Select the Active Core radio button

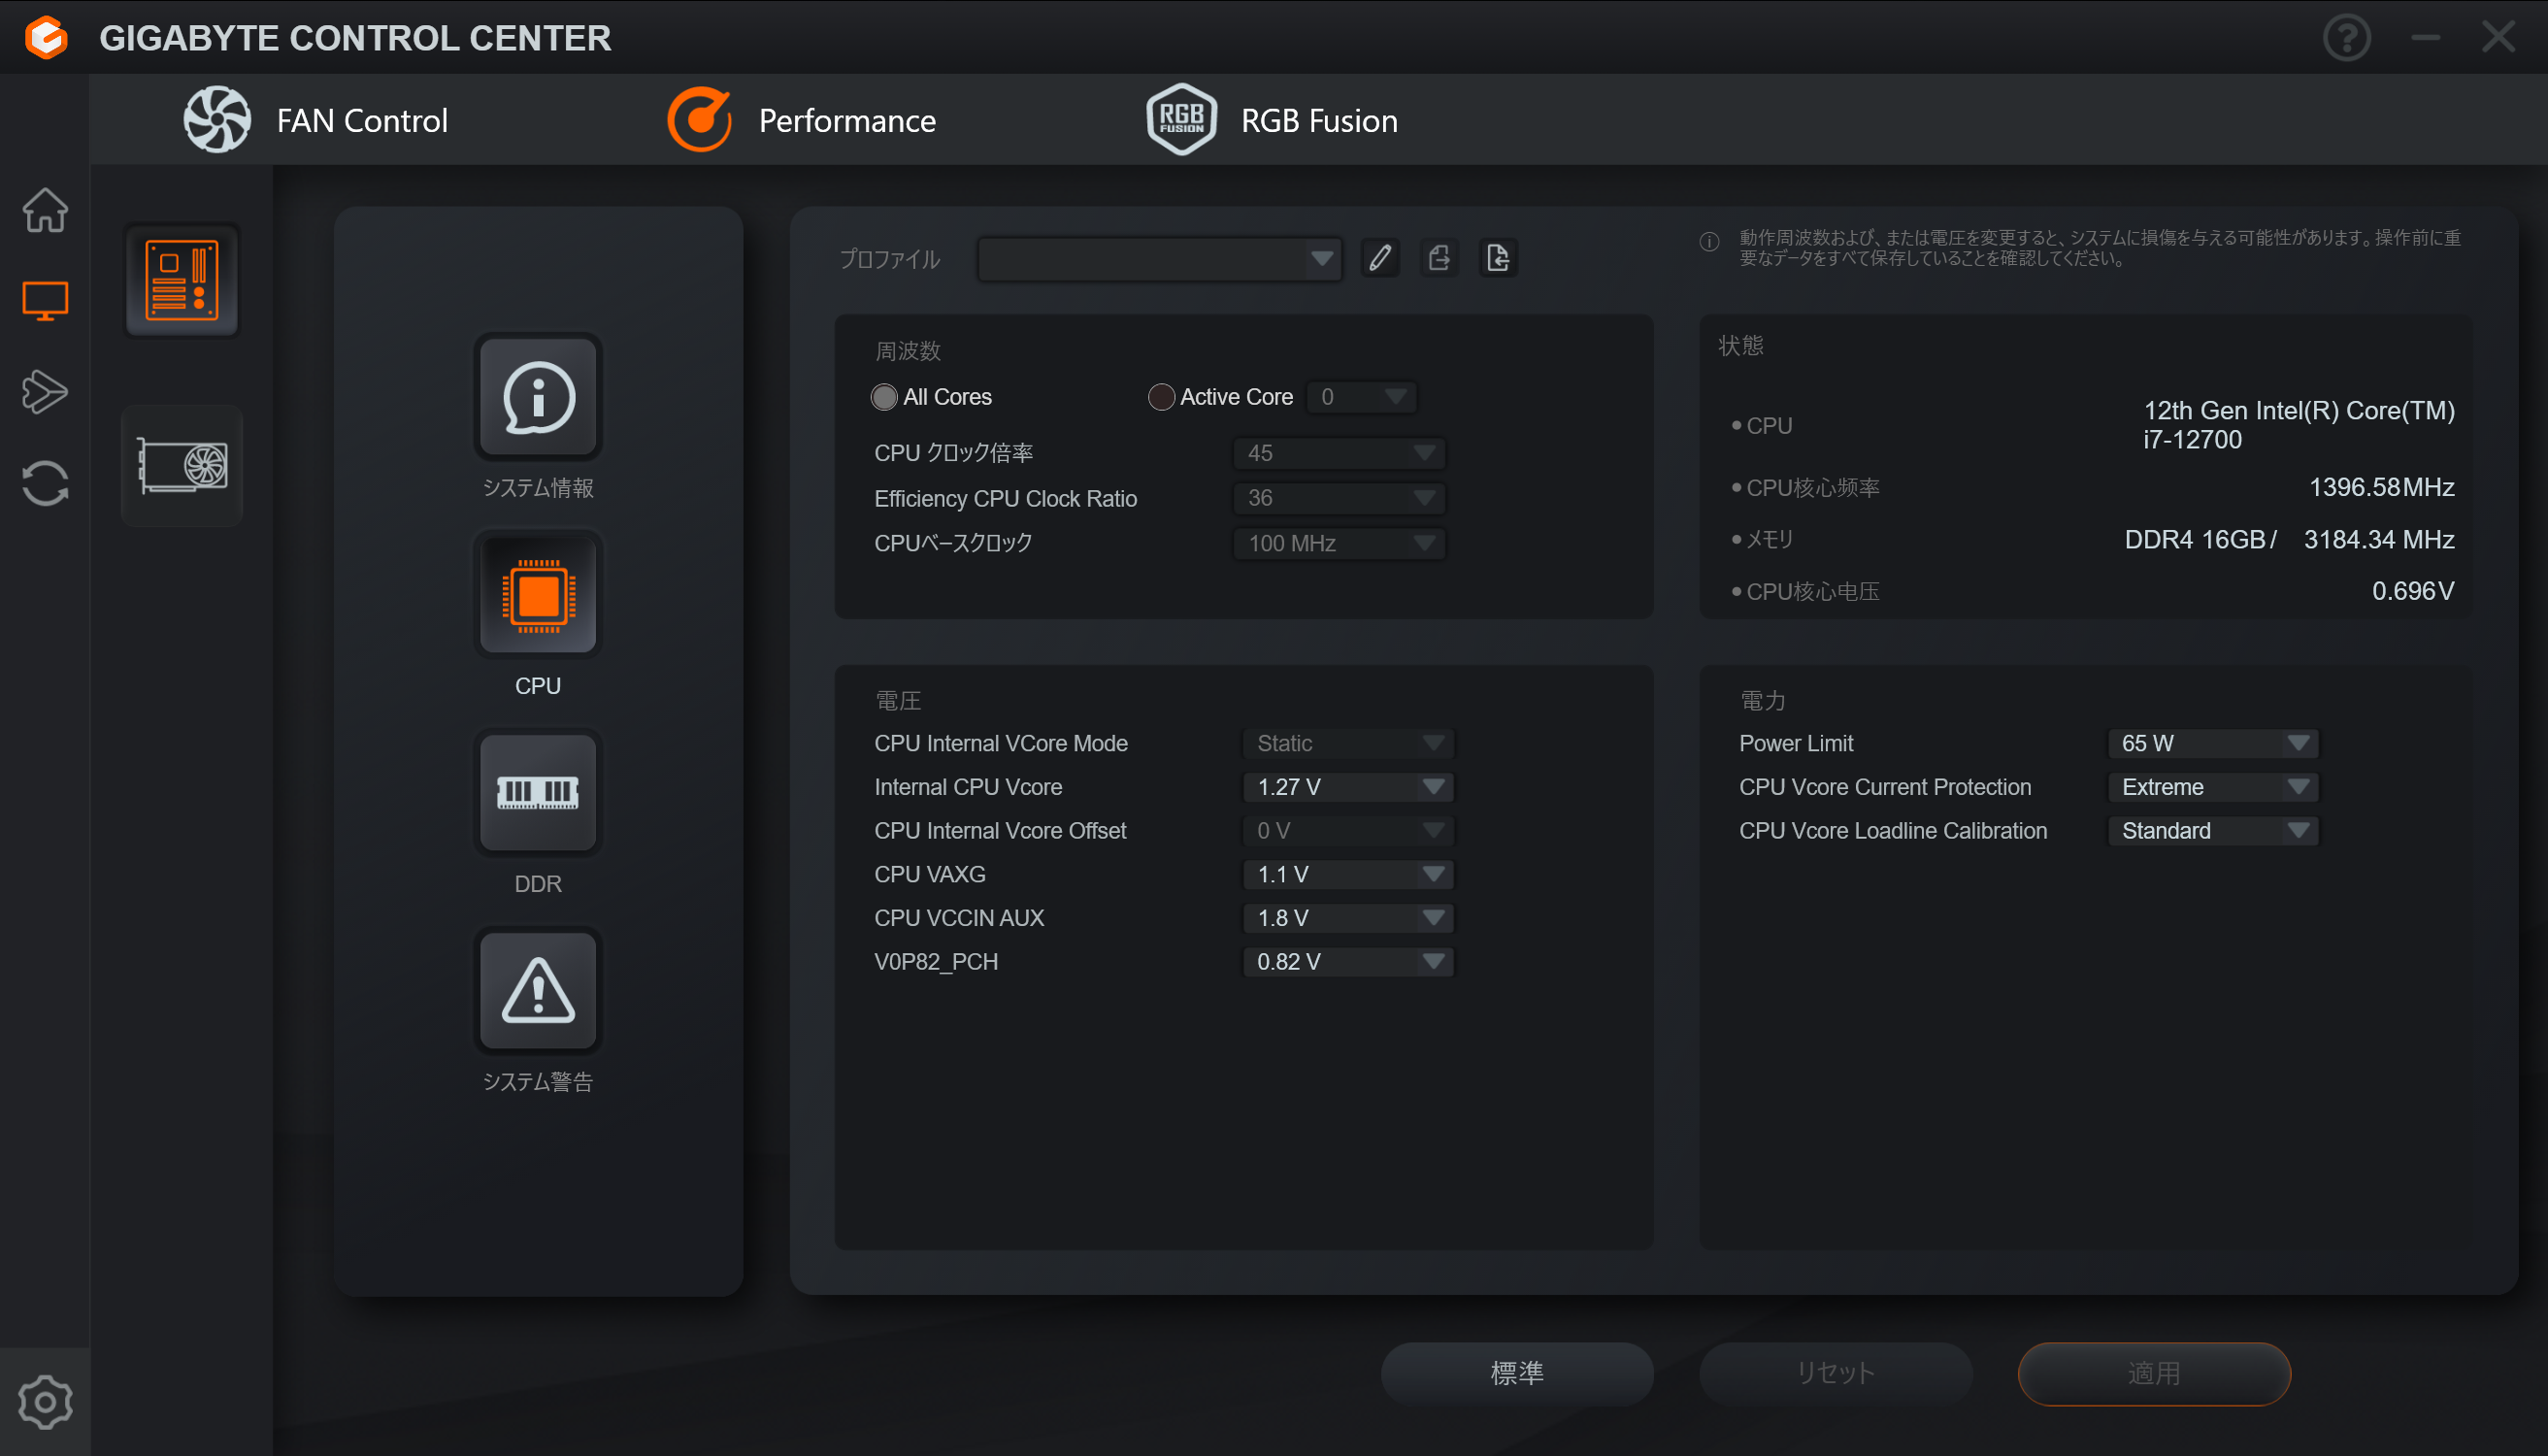(x=1160, y=397)
